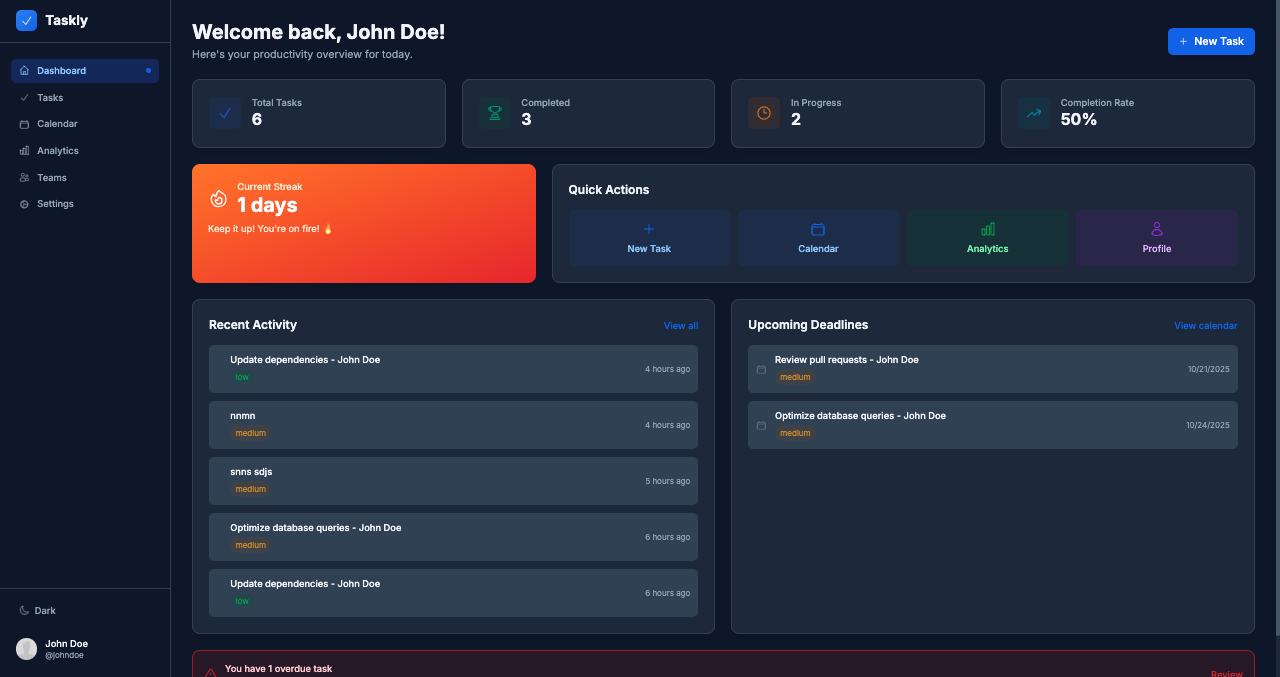Click the Current Streak flame icon
Screen dimensions: 1280x677
(218, 199)
